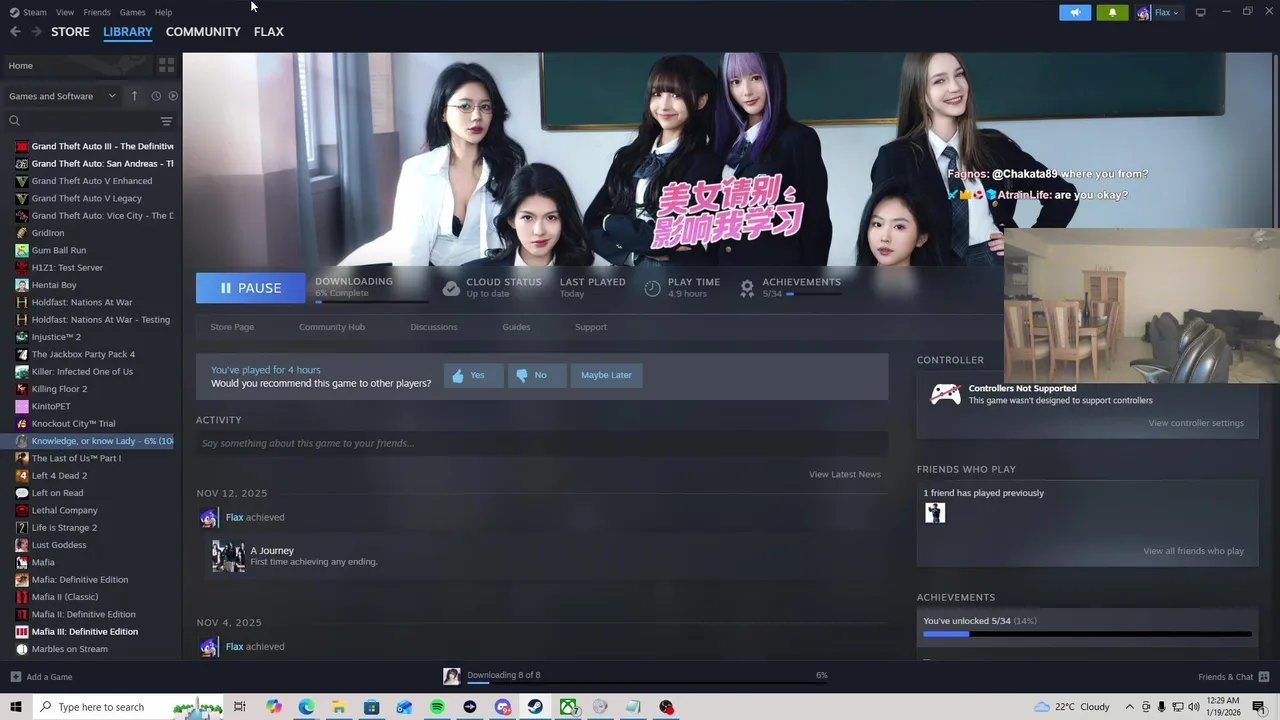
Task: Open achievements progress bar 5/34
Action: pos(1087,634)
